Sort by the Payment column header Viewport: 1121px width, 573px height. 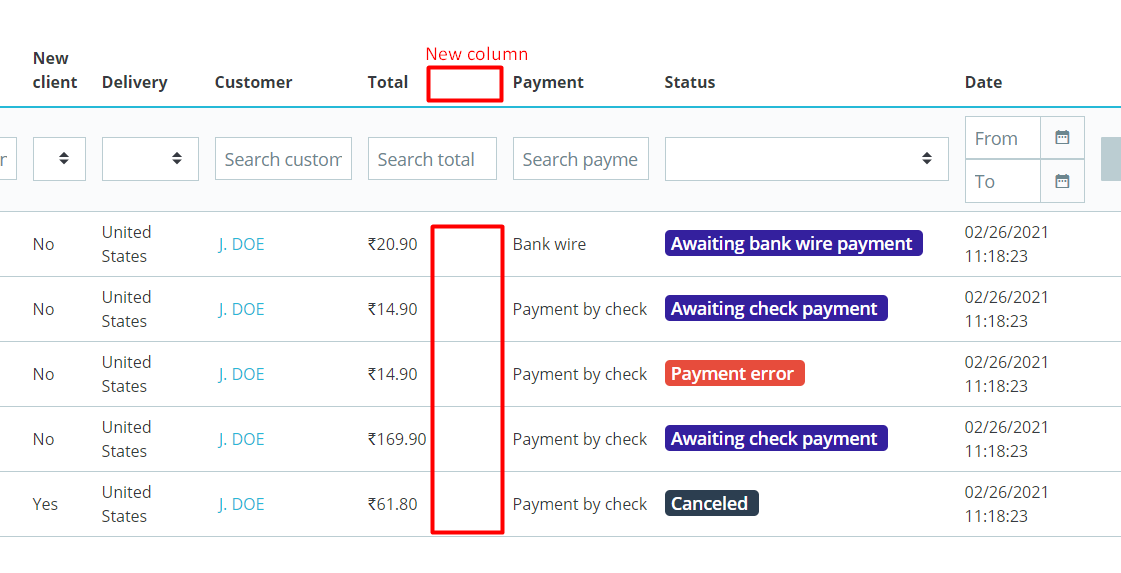click(548, 82)
